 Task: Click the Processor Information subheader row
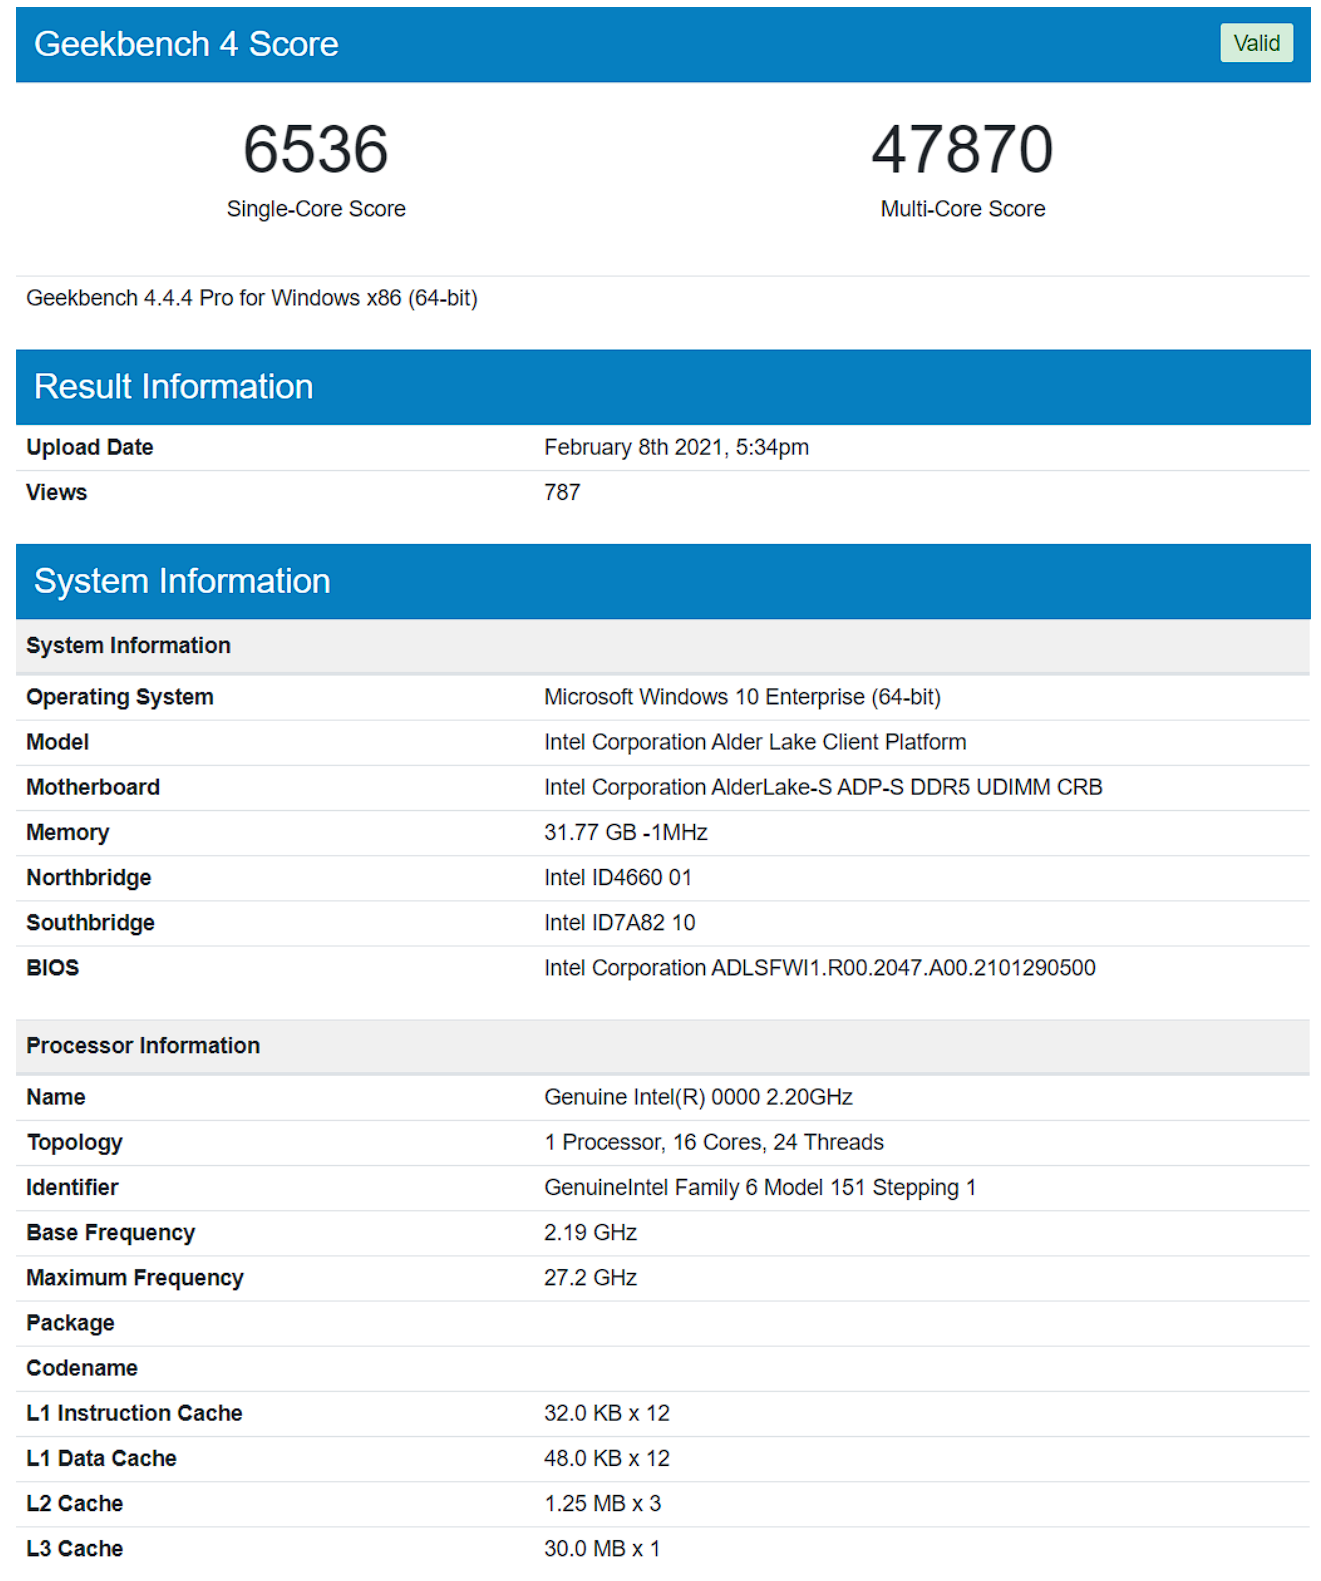(663, 1046)
